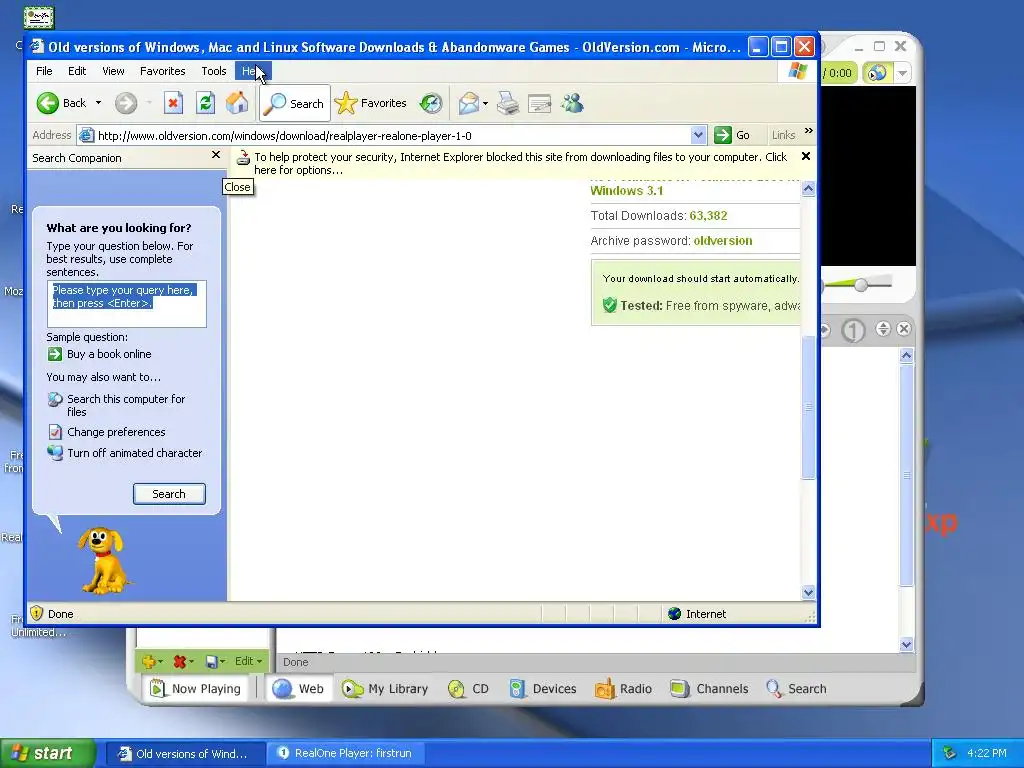Image resolution: width=1024 pixels, height=768 pixels.
Task: Adjust the RealOne volume slider
Action: click(x=861, y=284)
